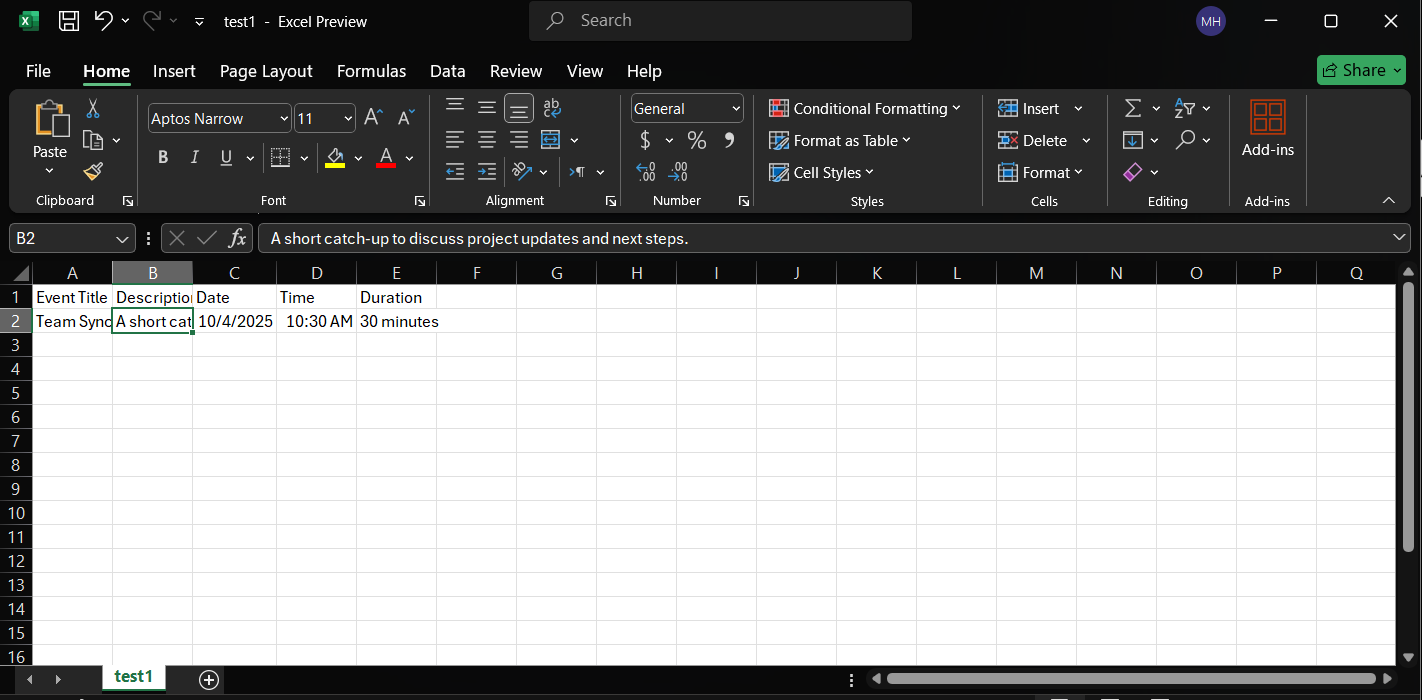Switch to the Formulas tab
Viewport: 1422px width, 700px height.
371,71
